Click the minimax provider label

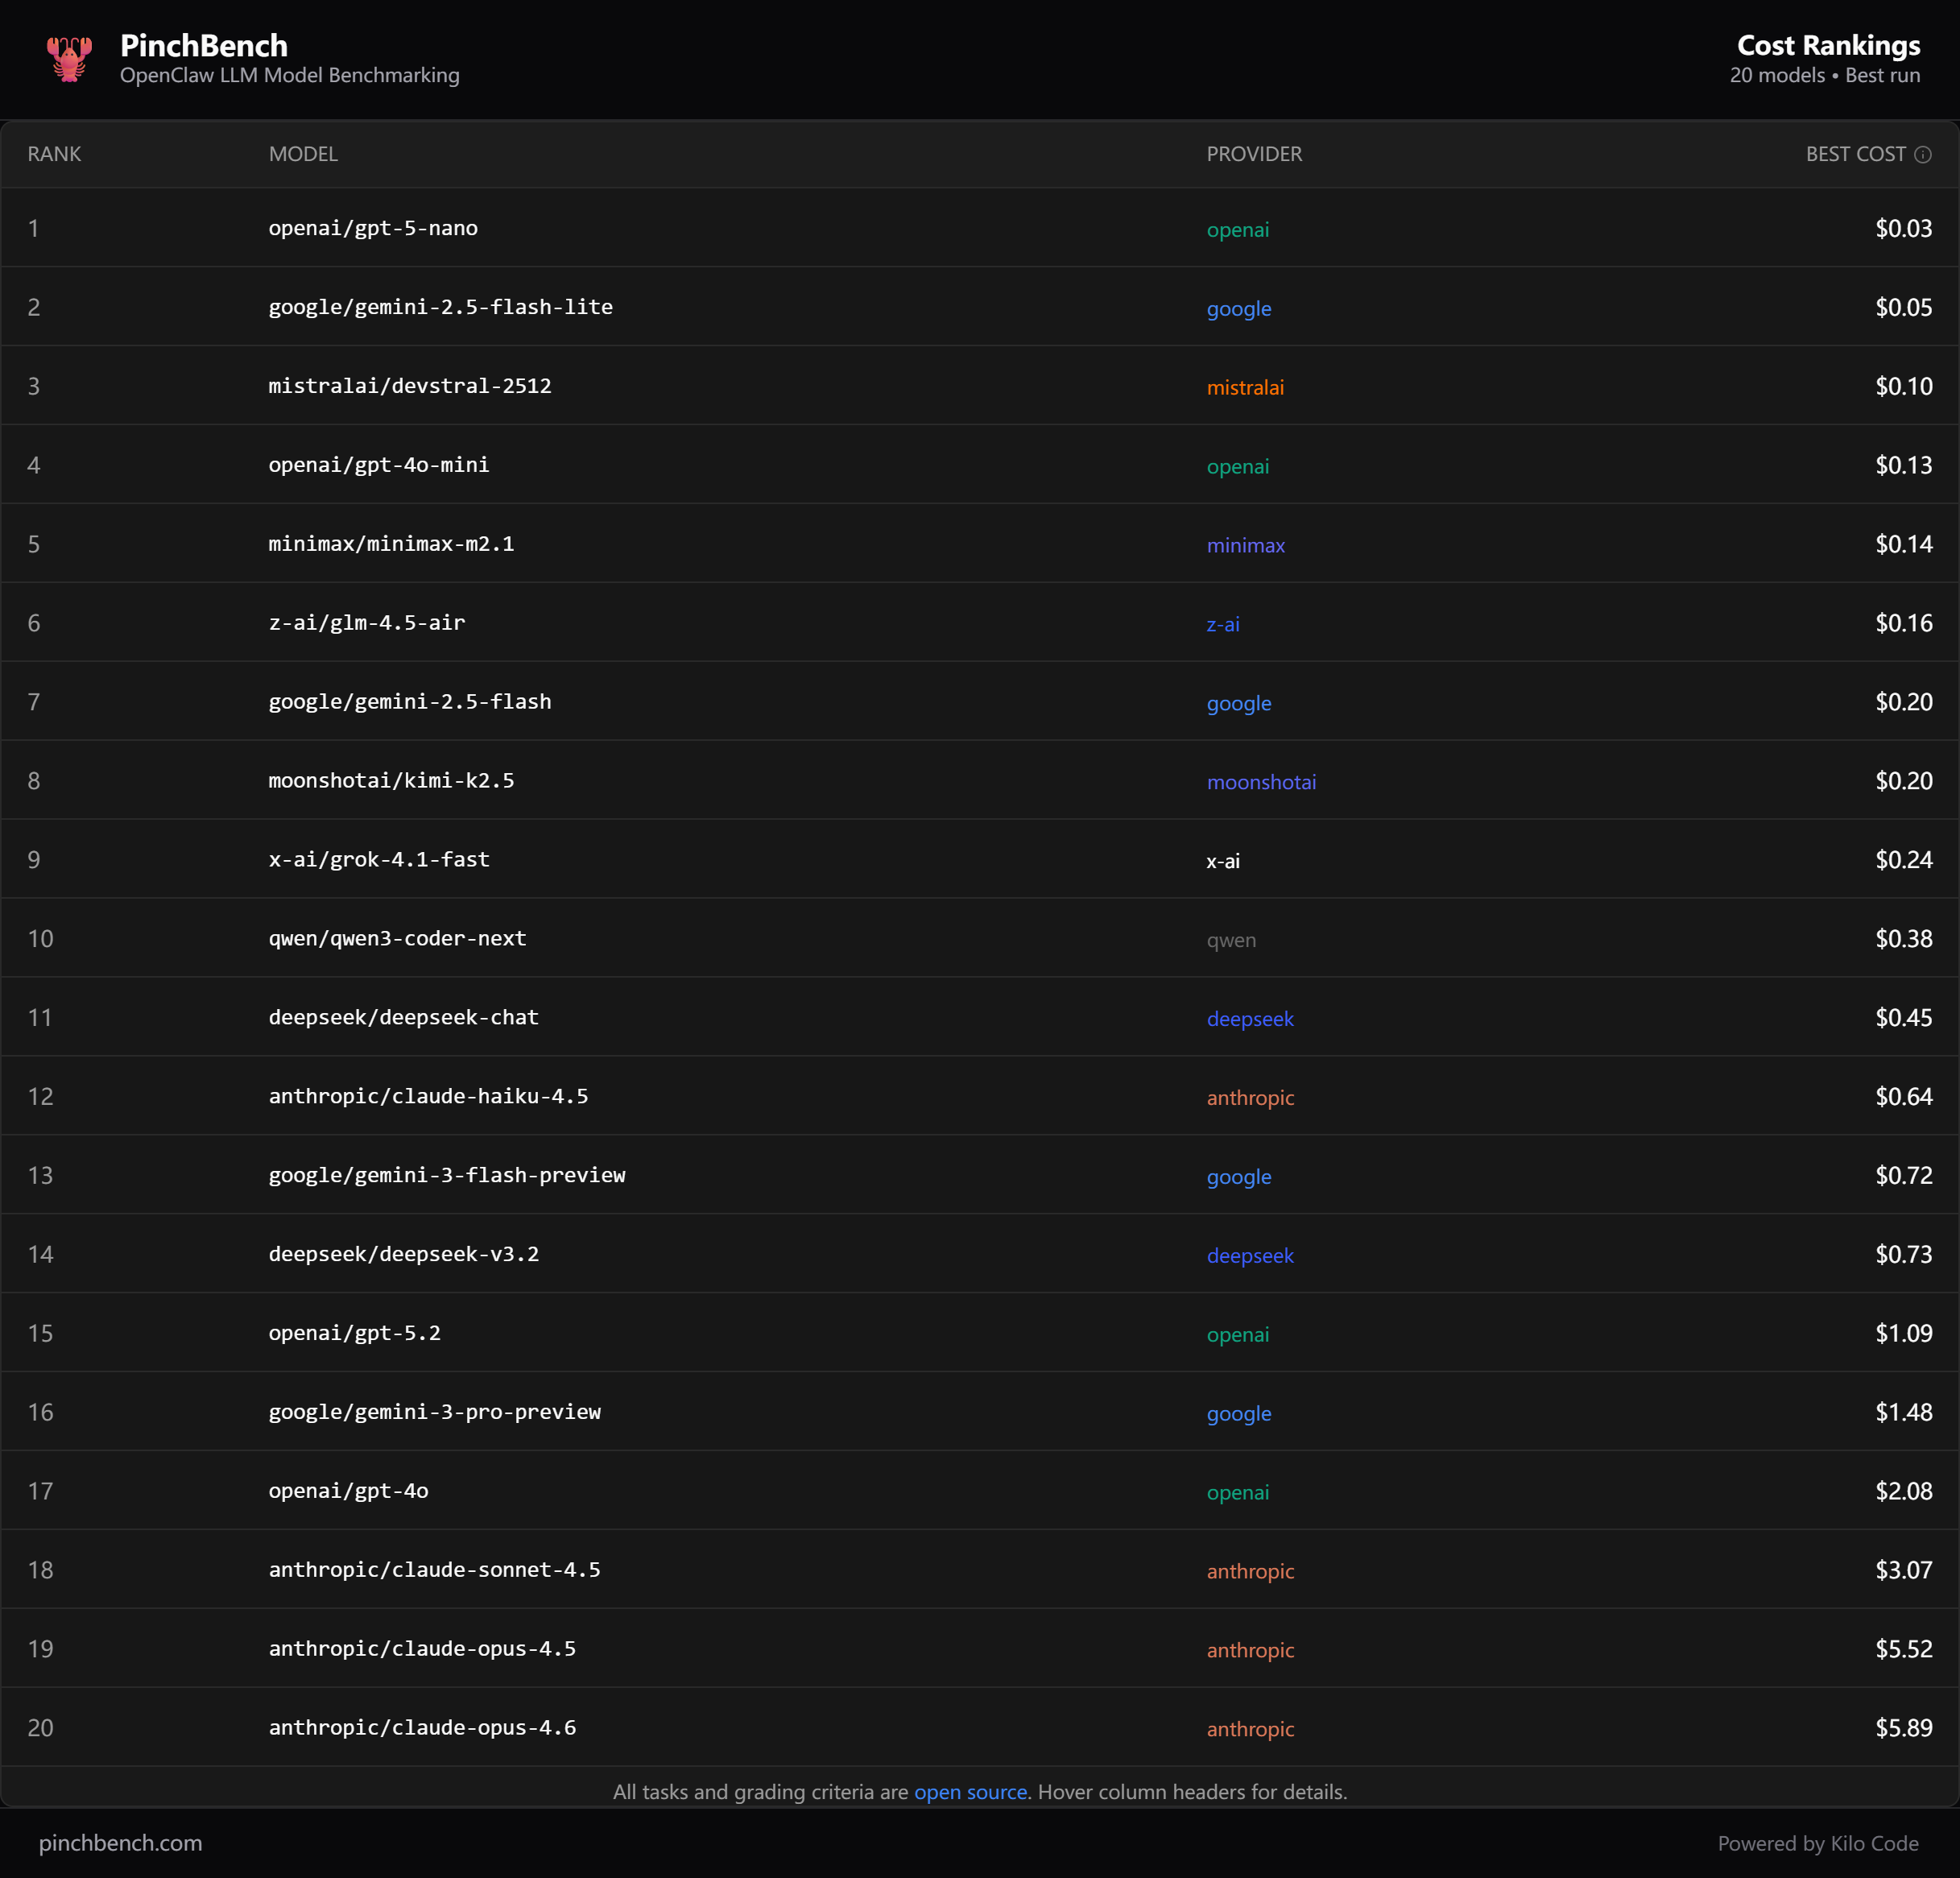click(1245, 545)
